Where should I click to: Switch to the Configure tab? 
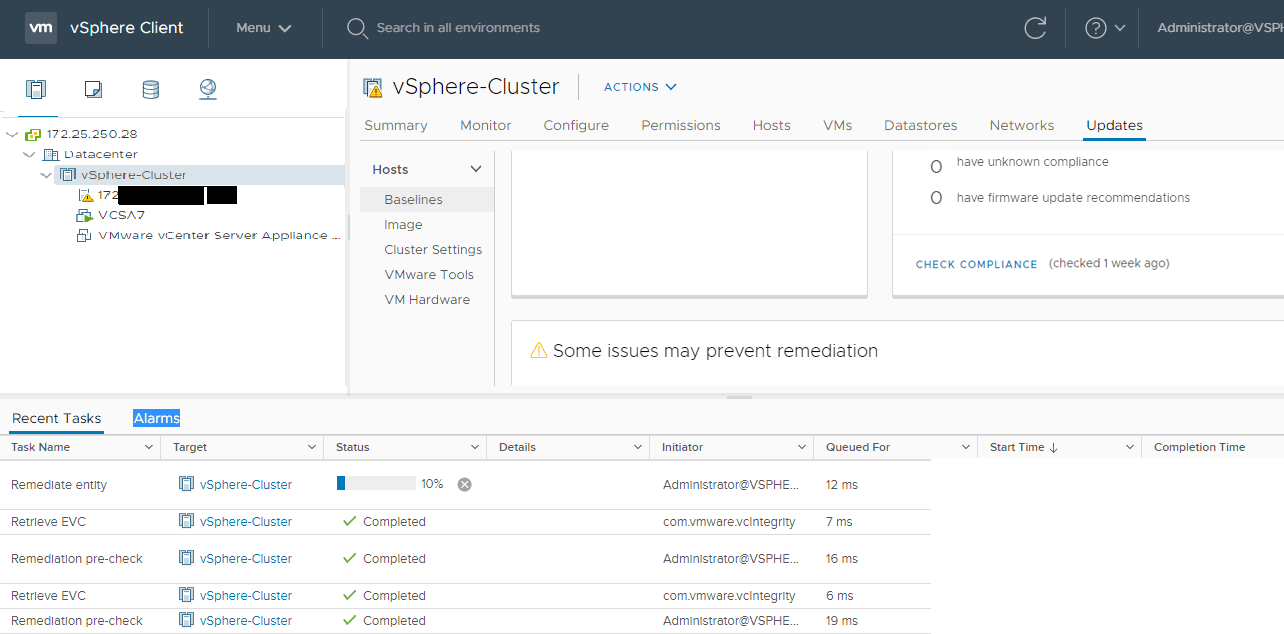point(576,125)
